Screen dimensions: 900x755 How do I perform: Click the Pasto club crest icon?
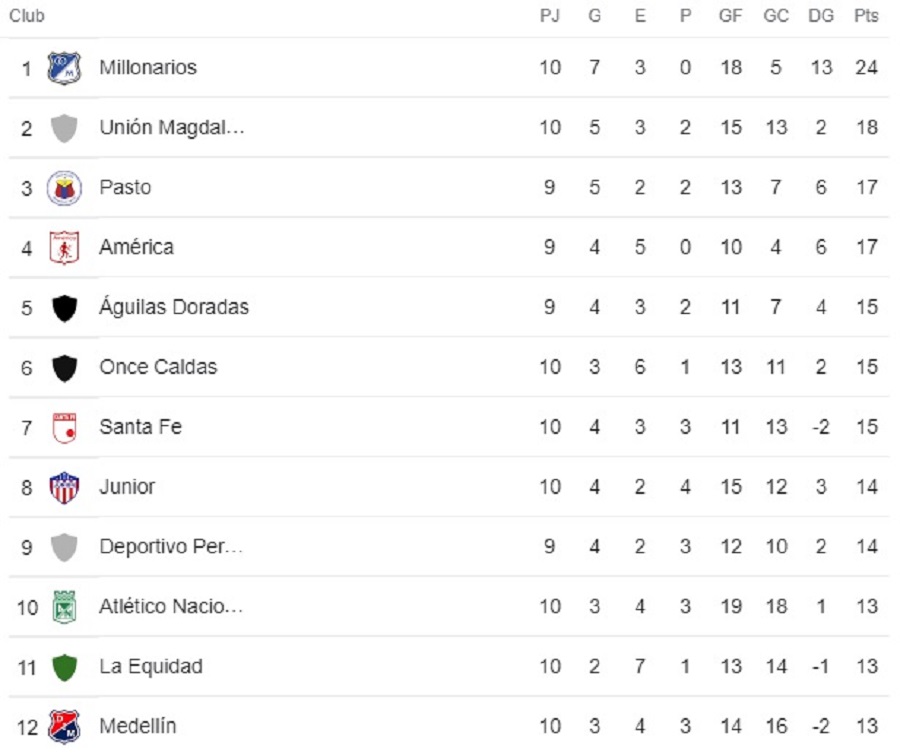pyautogui.click(x=64, y=188)
